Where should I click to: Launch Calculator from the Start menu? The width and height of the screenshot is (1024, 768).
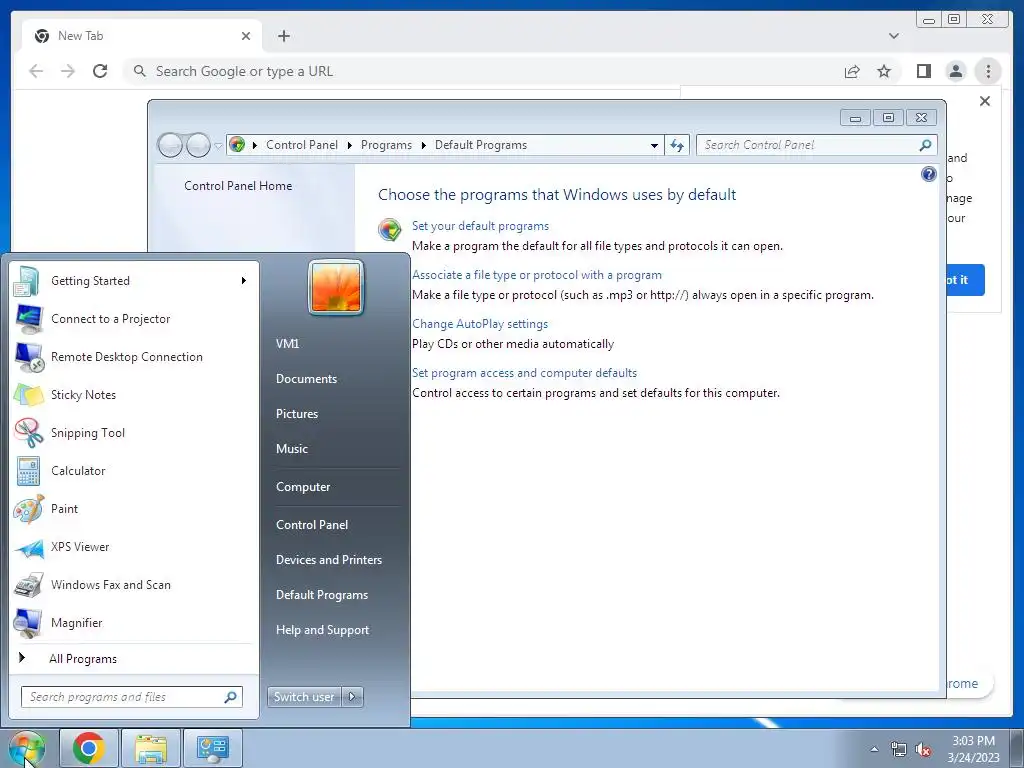133,471
